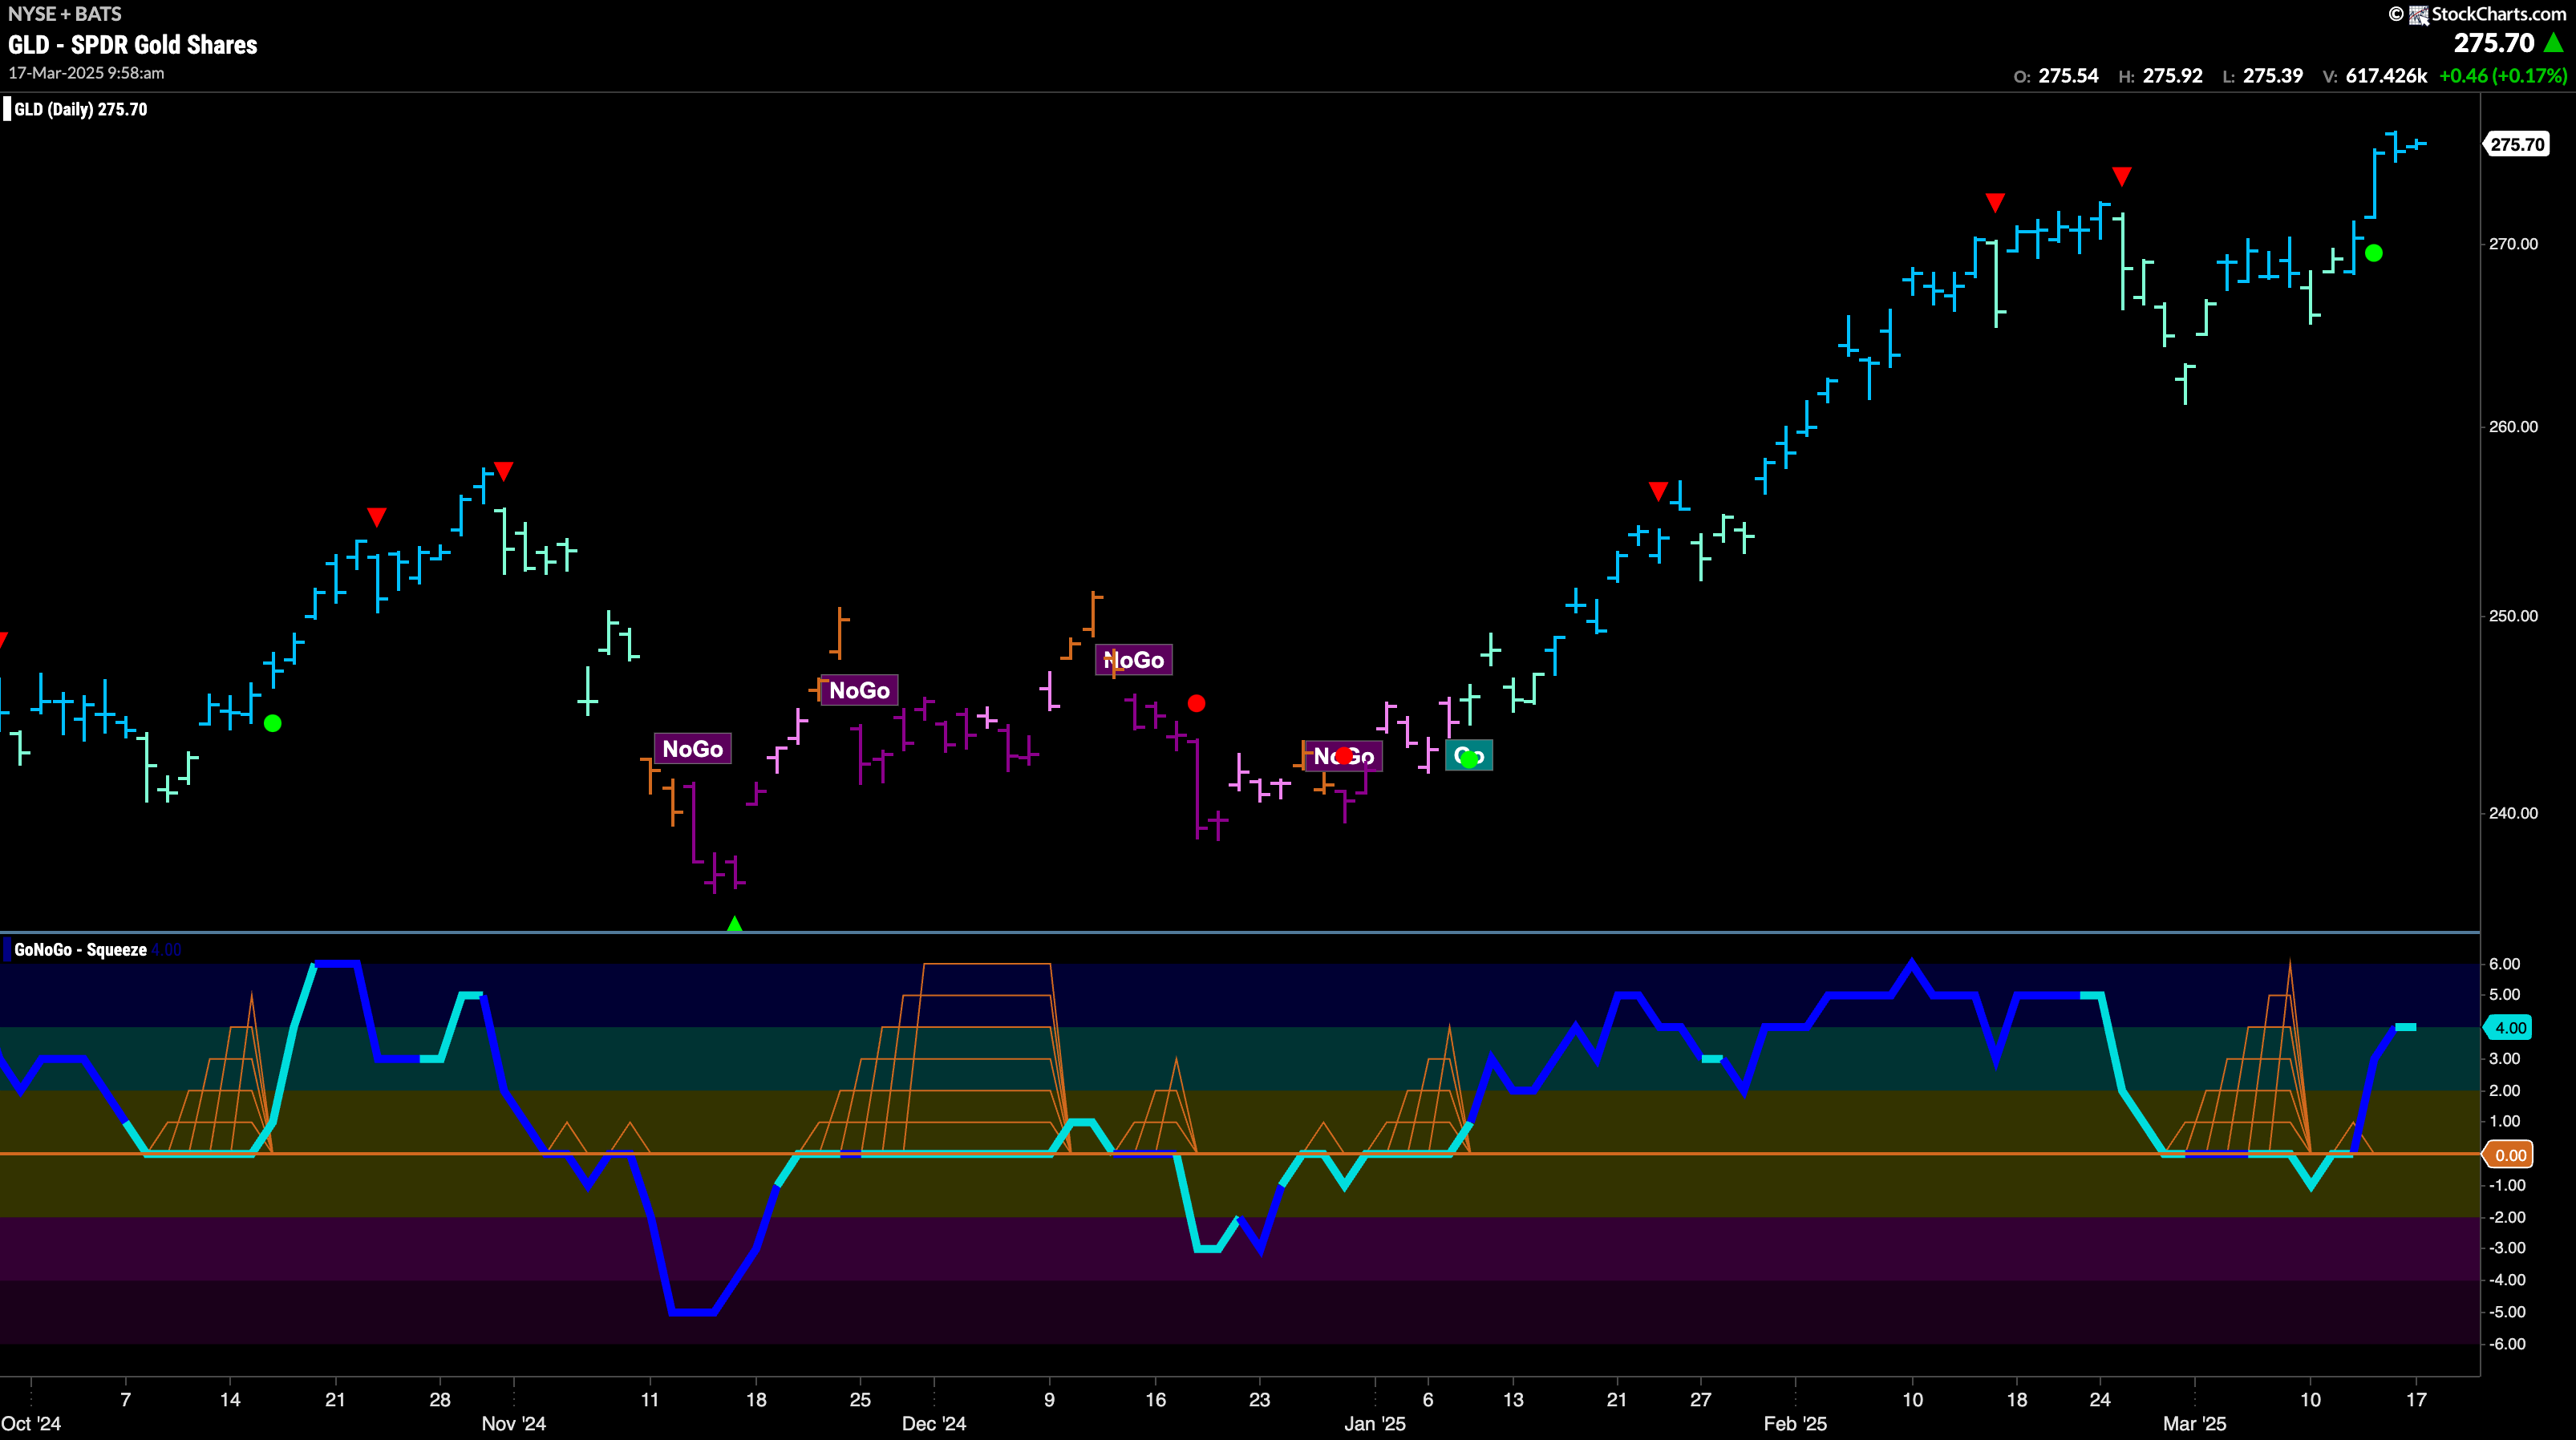This screenshot has width=2576, height=1440.
Task: Click the 17-Mar-2025 9:58:am timestamp
Action: (86, 73)
